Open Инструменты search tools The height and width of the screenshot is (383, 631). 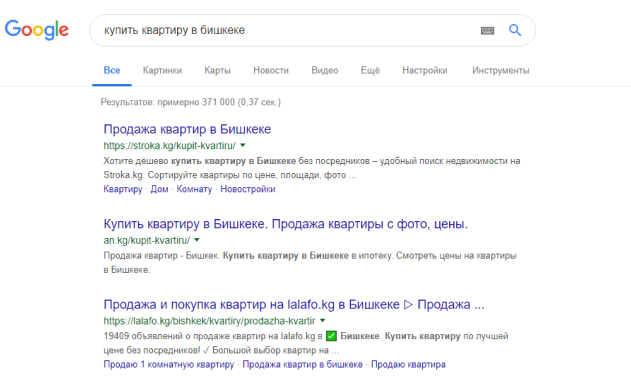501,70
